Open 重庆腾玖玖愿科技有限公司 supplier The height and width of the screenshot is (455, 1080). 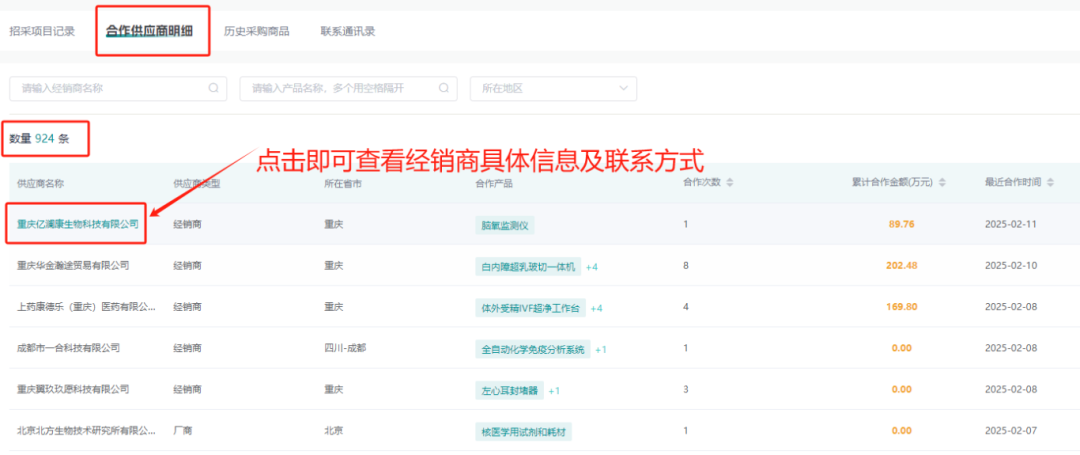click(73, 389)
